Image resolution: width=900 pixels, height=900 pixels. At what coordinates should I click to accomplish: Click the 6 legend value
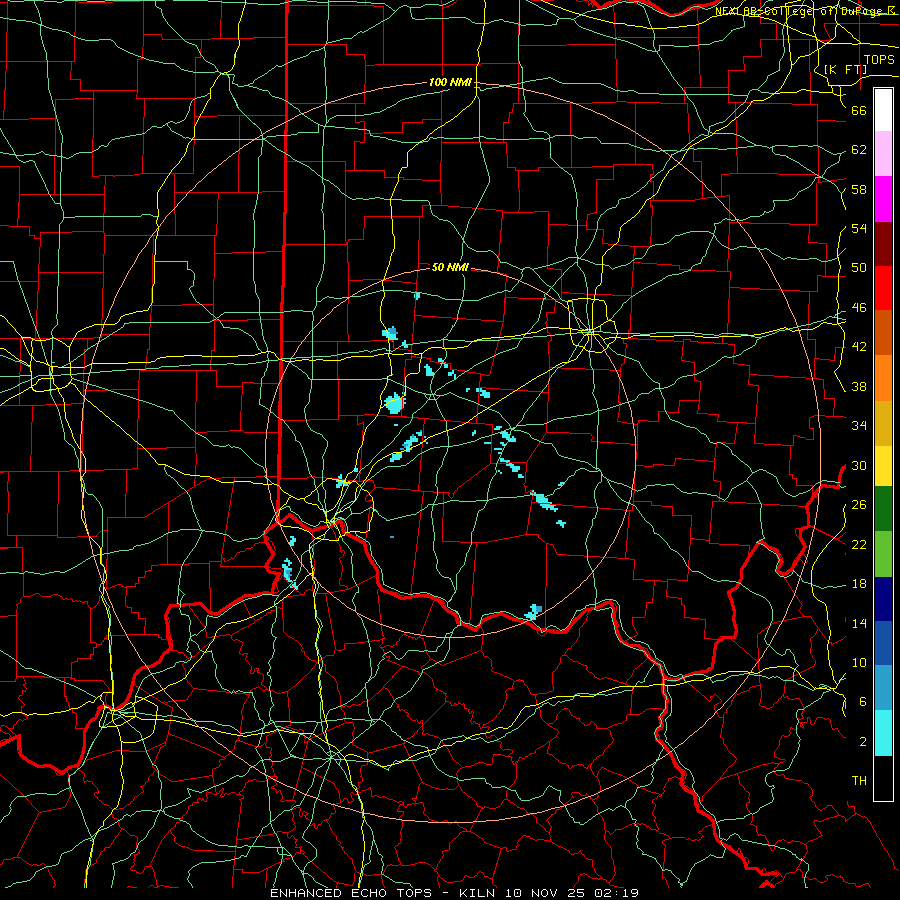click(x=863, y=702)
